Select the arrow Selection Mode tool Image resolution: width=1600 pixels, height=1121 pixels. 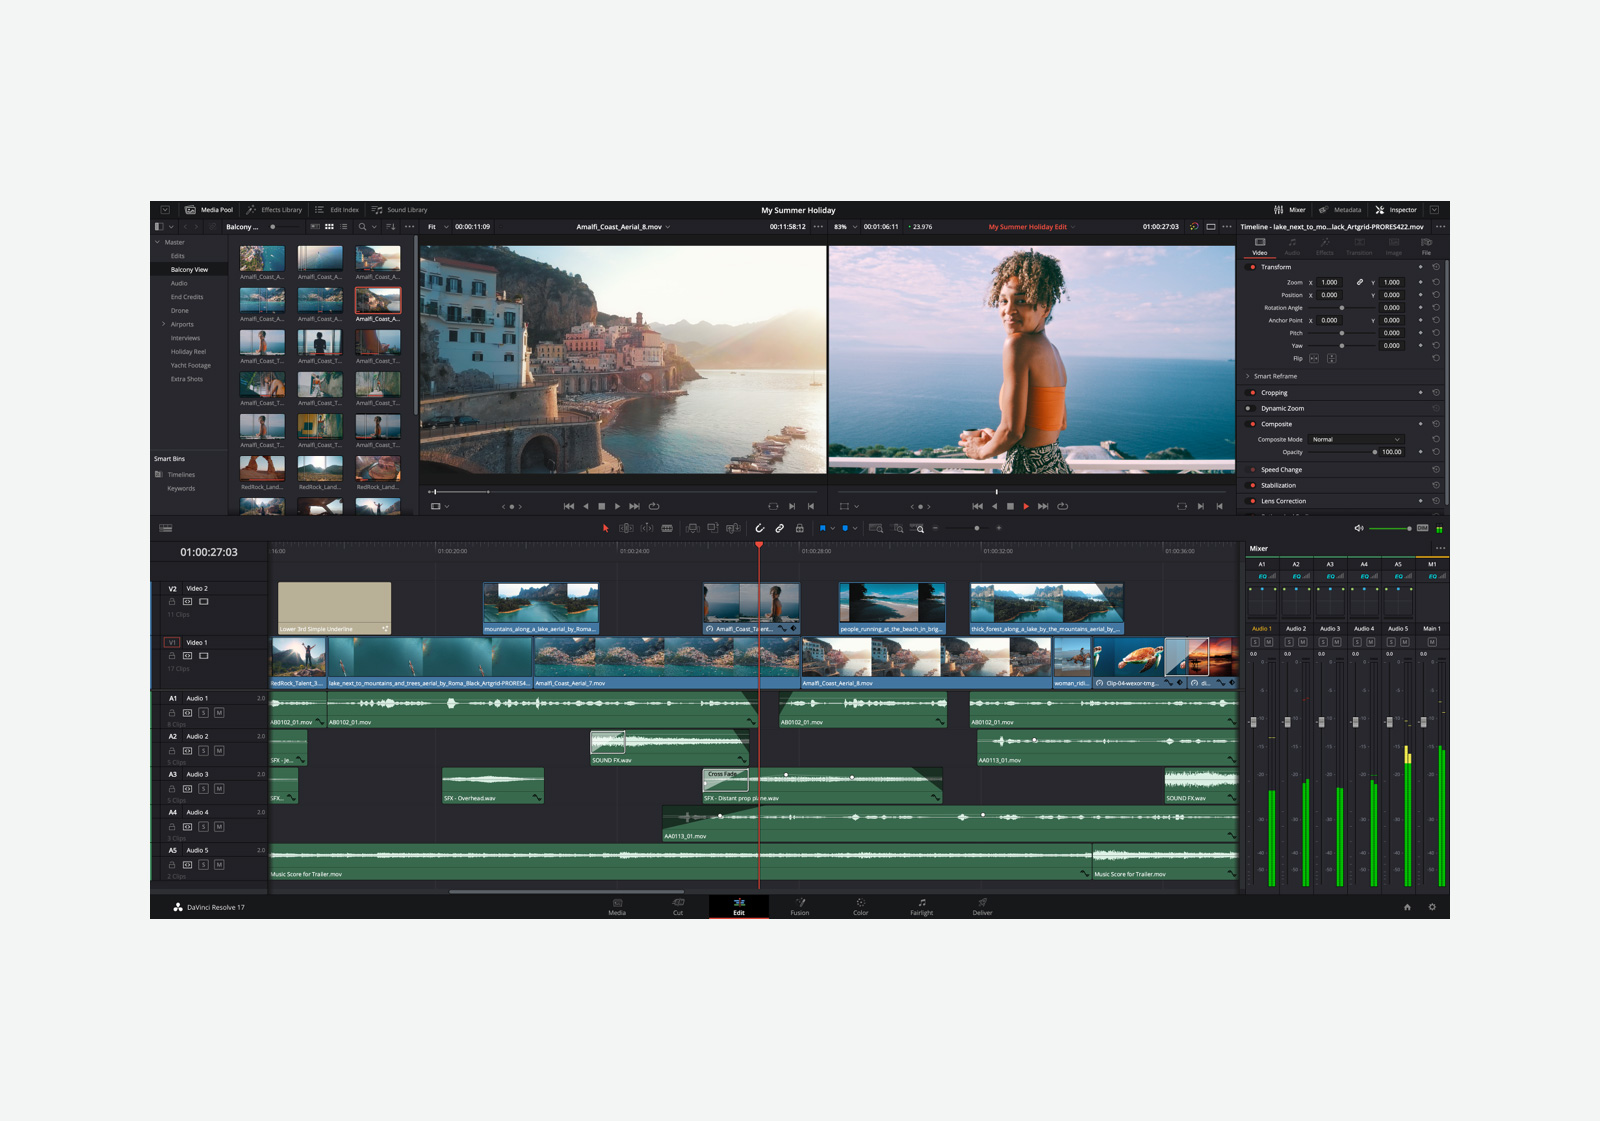tap(605, 528)
